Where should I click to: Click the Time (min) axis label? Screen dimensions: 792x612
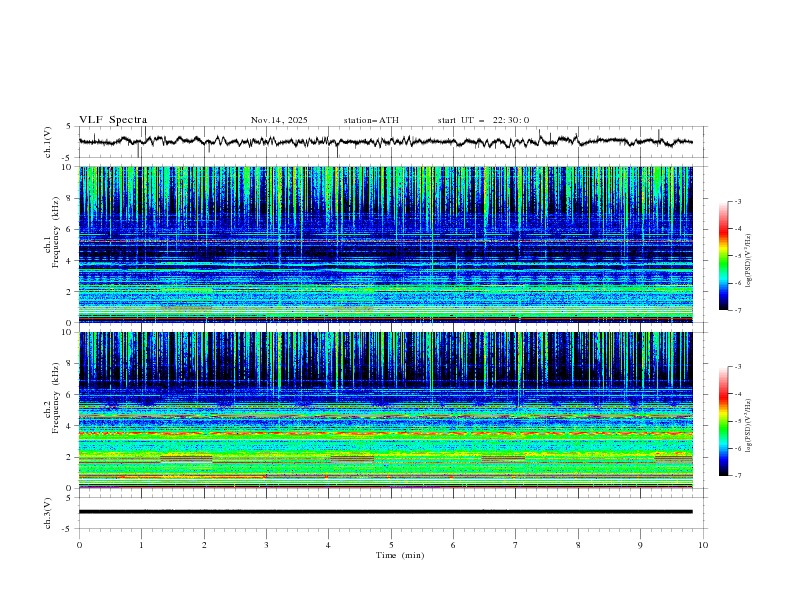pos(399,555)
